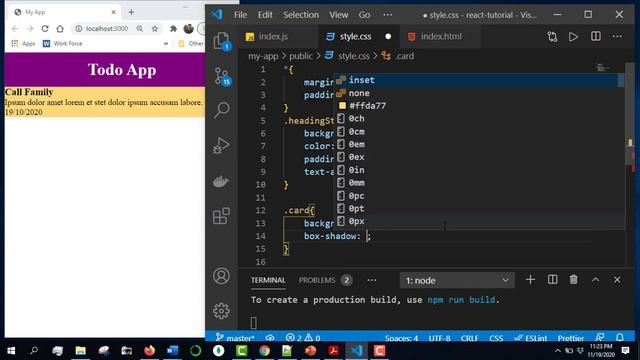Go to Chrome home page
640x360 pixels.
(x=60, y=29)
